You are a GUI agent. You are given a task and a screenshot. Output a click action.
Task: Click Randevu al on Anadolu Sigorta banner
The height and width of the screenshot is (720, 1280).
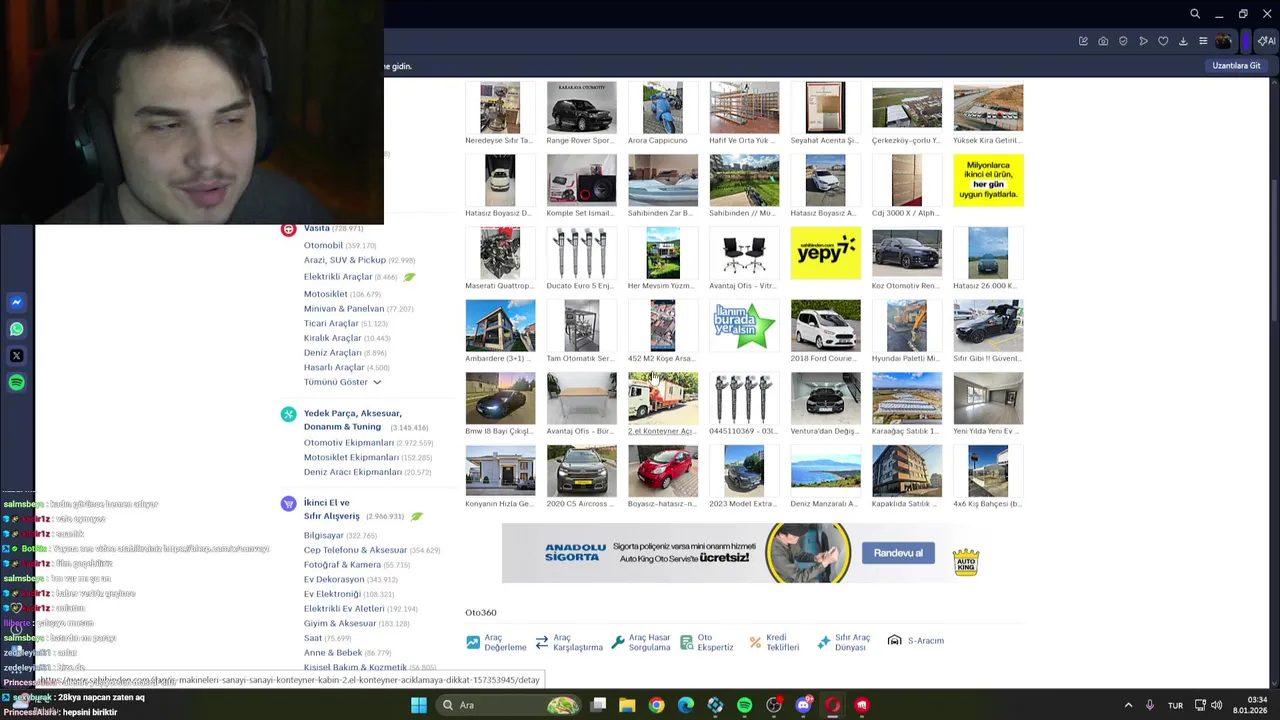tap(898, 553)
